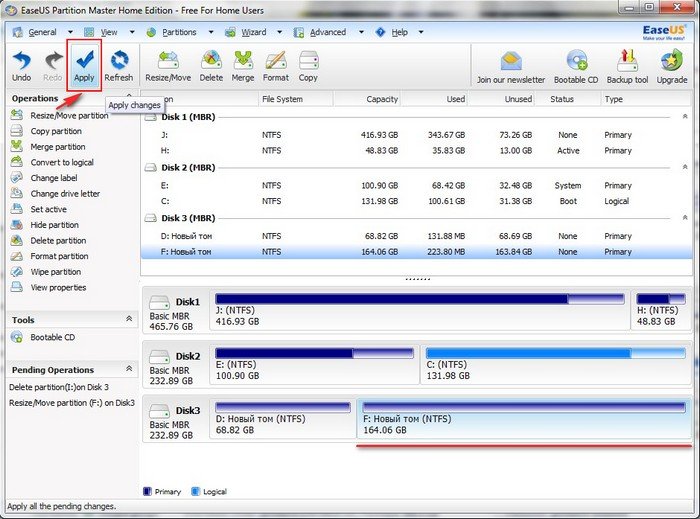
Task: Click dropdown arrow next to General
Action: tap(70, 32)
